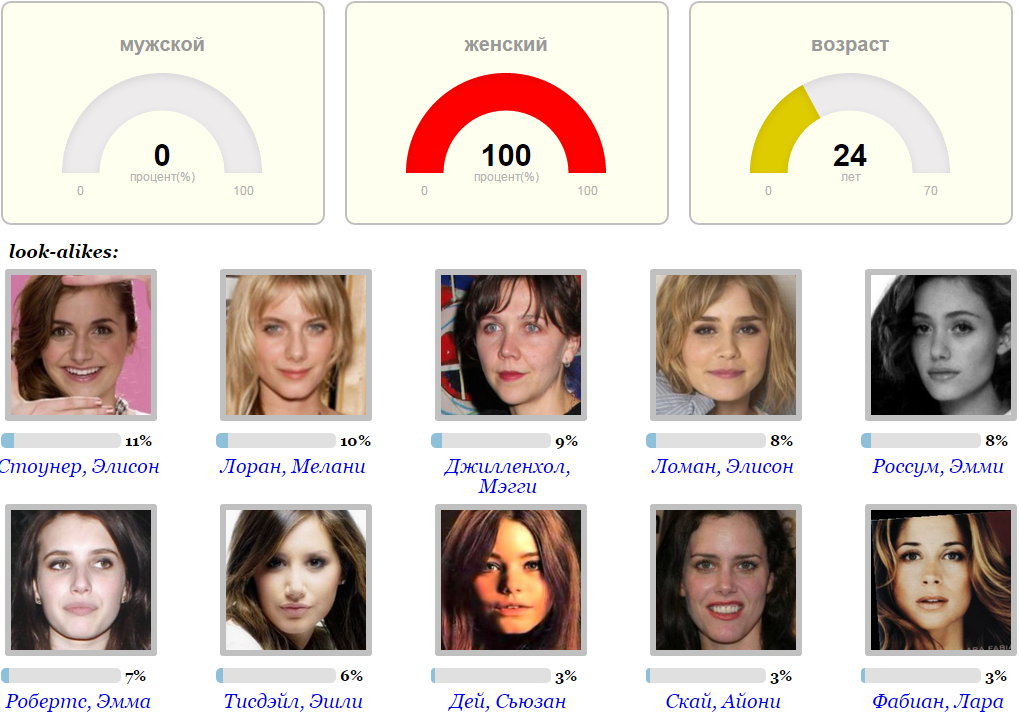
Task: Follow the Тисдэйл, Эшли link
Action: click(293, 701)
